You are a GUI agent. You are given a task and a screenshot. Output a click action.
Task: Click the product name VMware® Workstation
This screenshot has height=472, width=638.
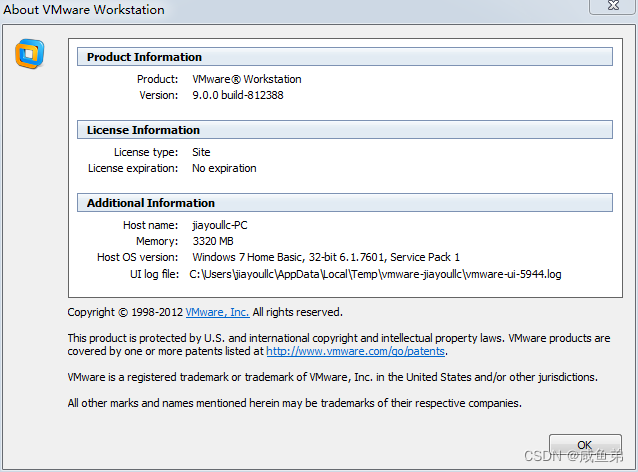pos(247,79)
